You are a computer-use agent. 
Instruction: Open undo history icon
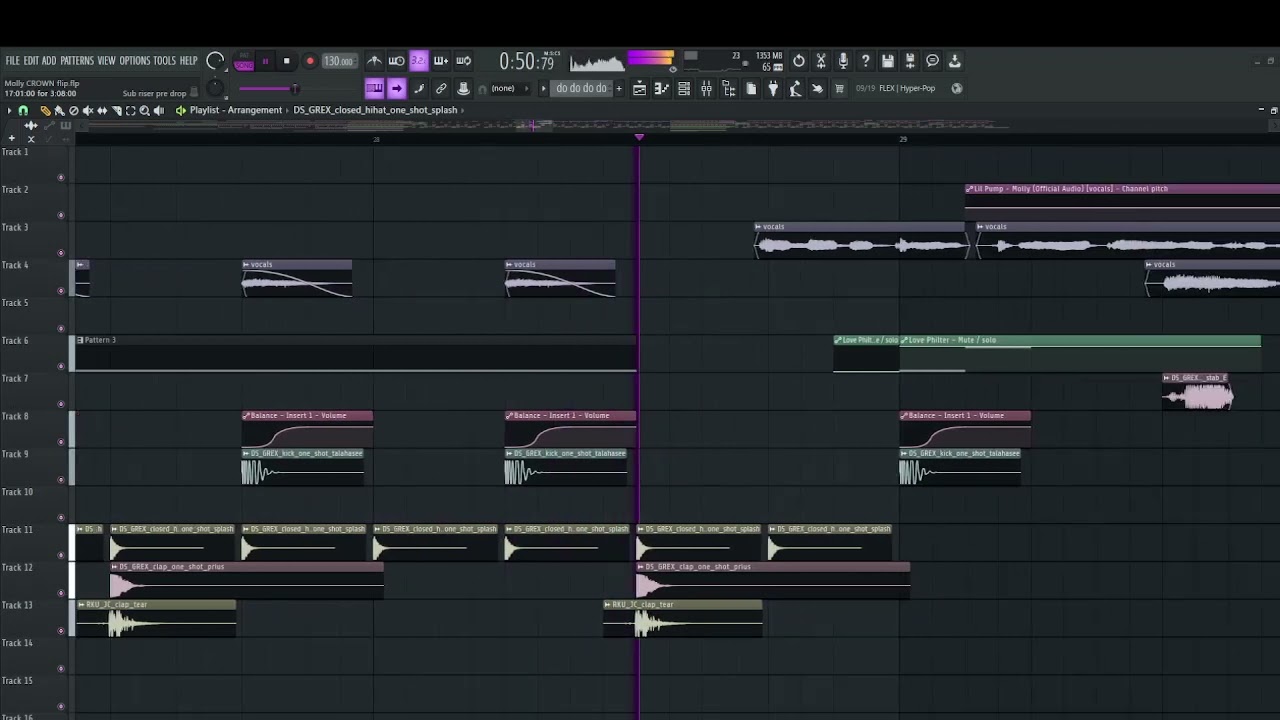coord(799,61)
